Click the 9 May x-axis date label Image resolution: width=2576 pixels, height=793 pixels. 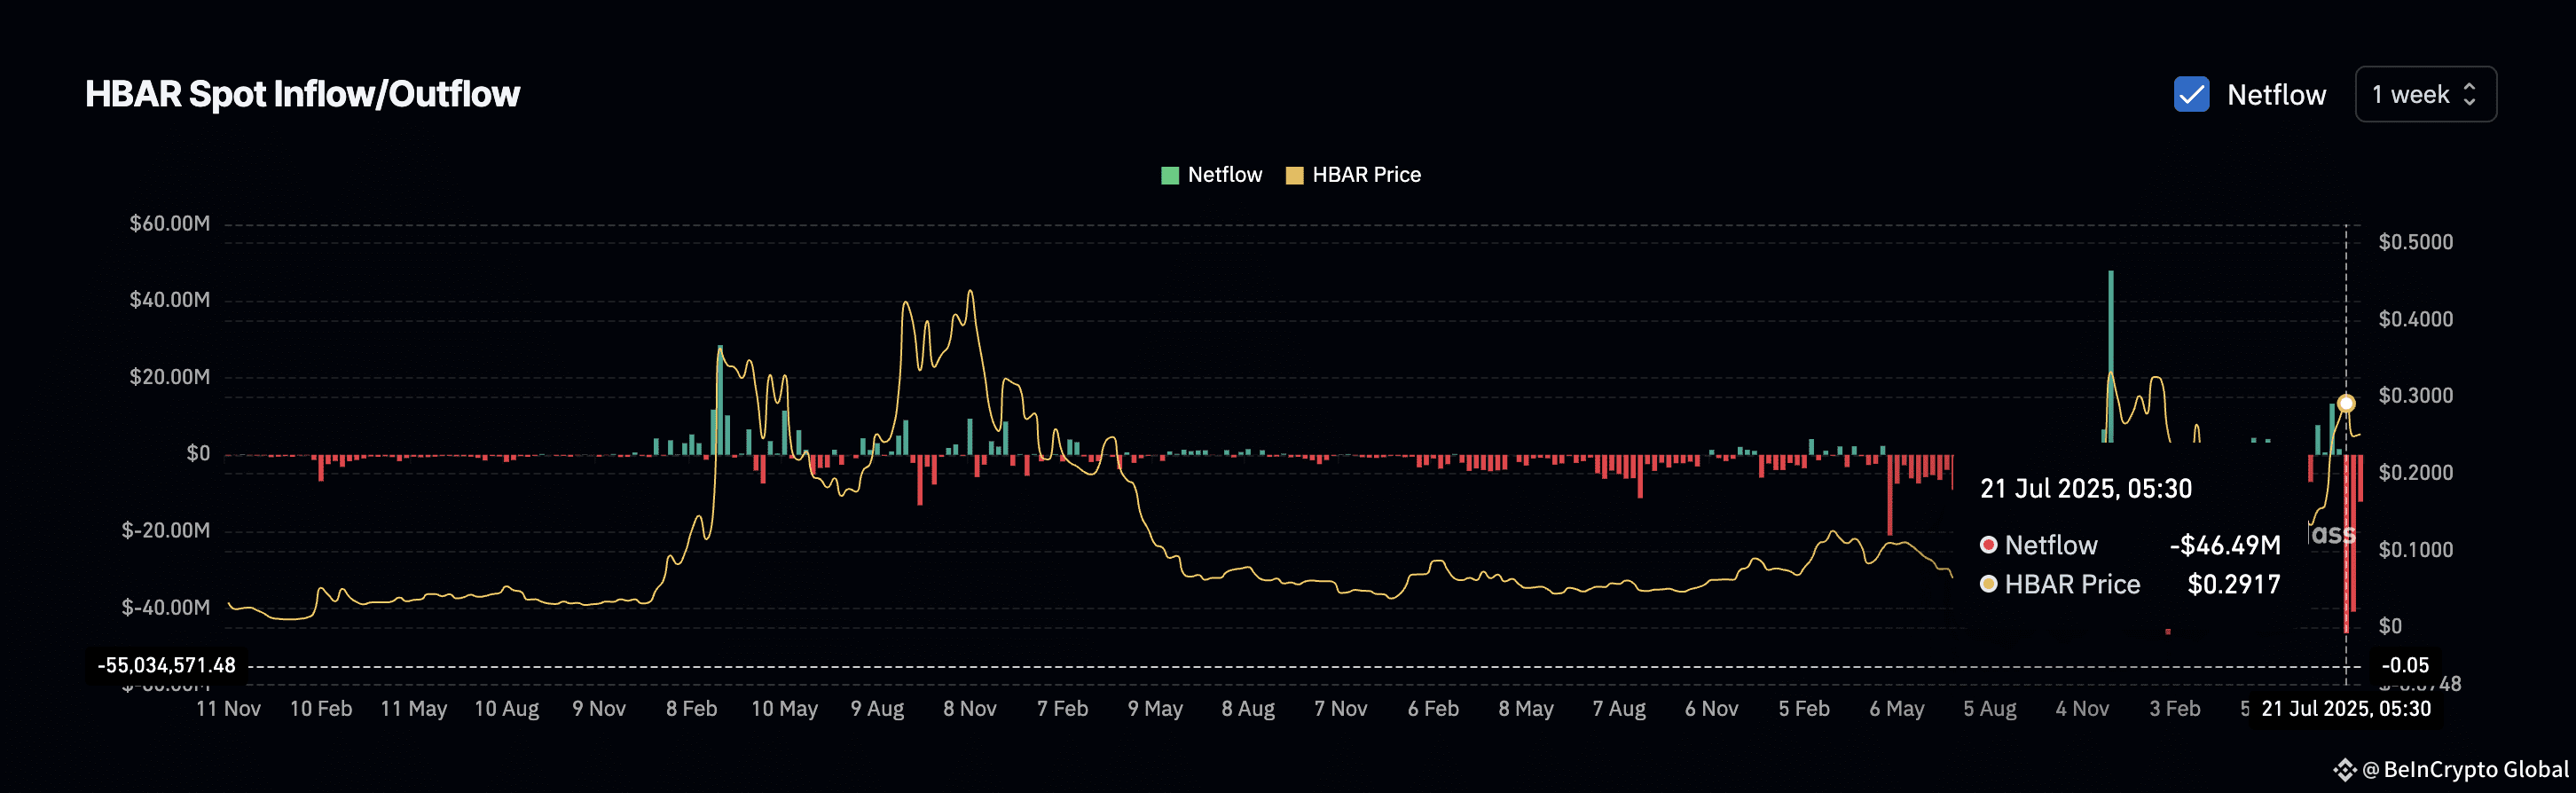click(x=1155, y=709)
